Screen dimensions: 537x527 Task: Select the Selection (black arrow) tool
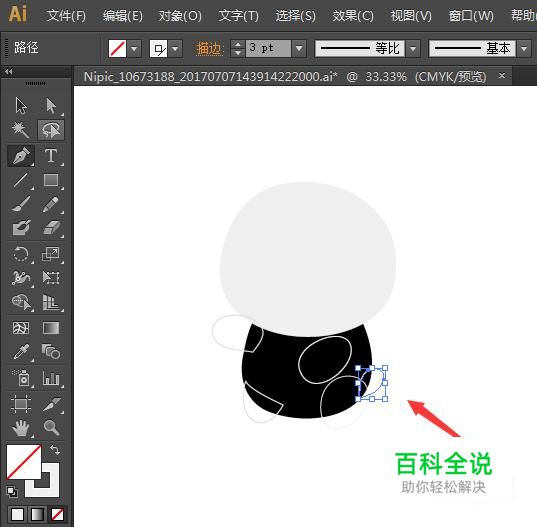[x=21, y=105]
